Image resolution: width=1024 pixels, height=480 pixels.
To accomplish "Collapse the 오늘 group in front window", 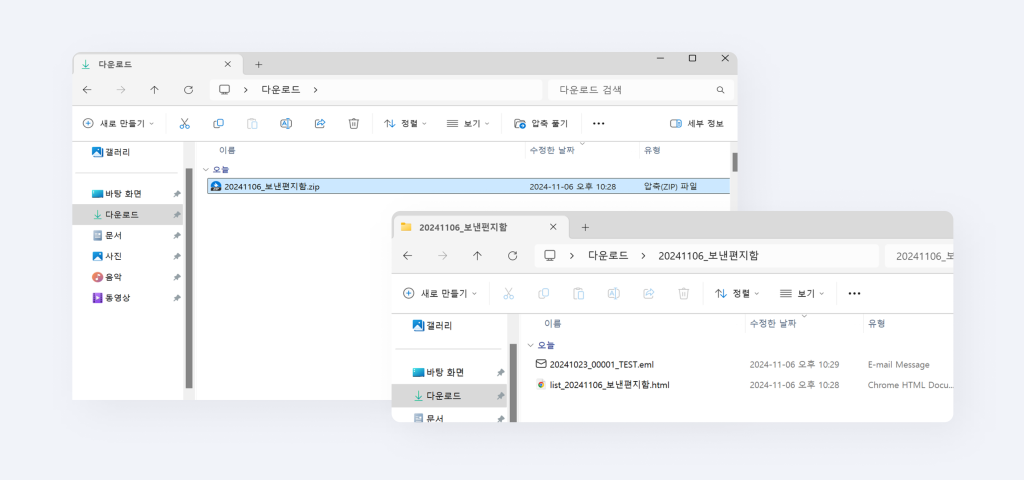I will pos(530,345).
